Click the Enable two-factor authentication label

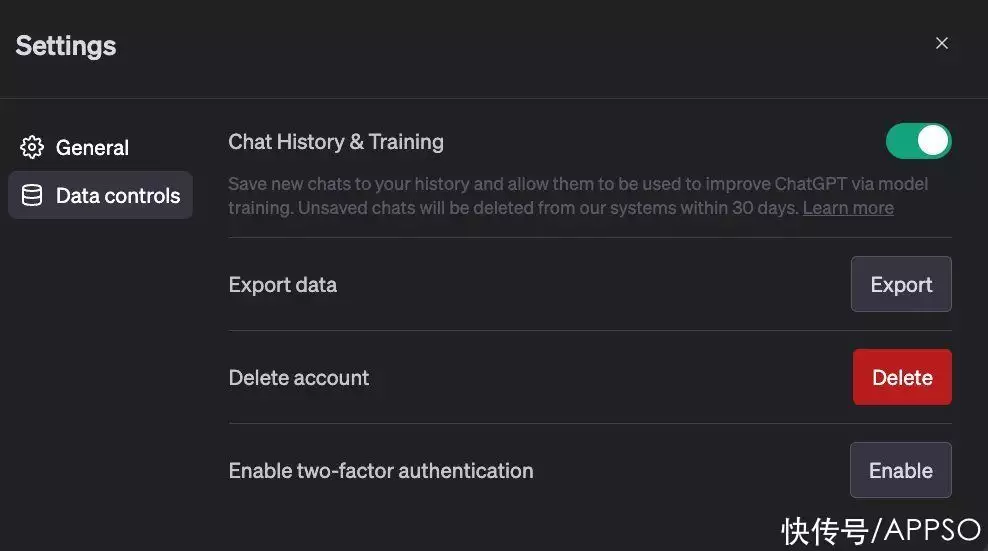point(381,471)
